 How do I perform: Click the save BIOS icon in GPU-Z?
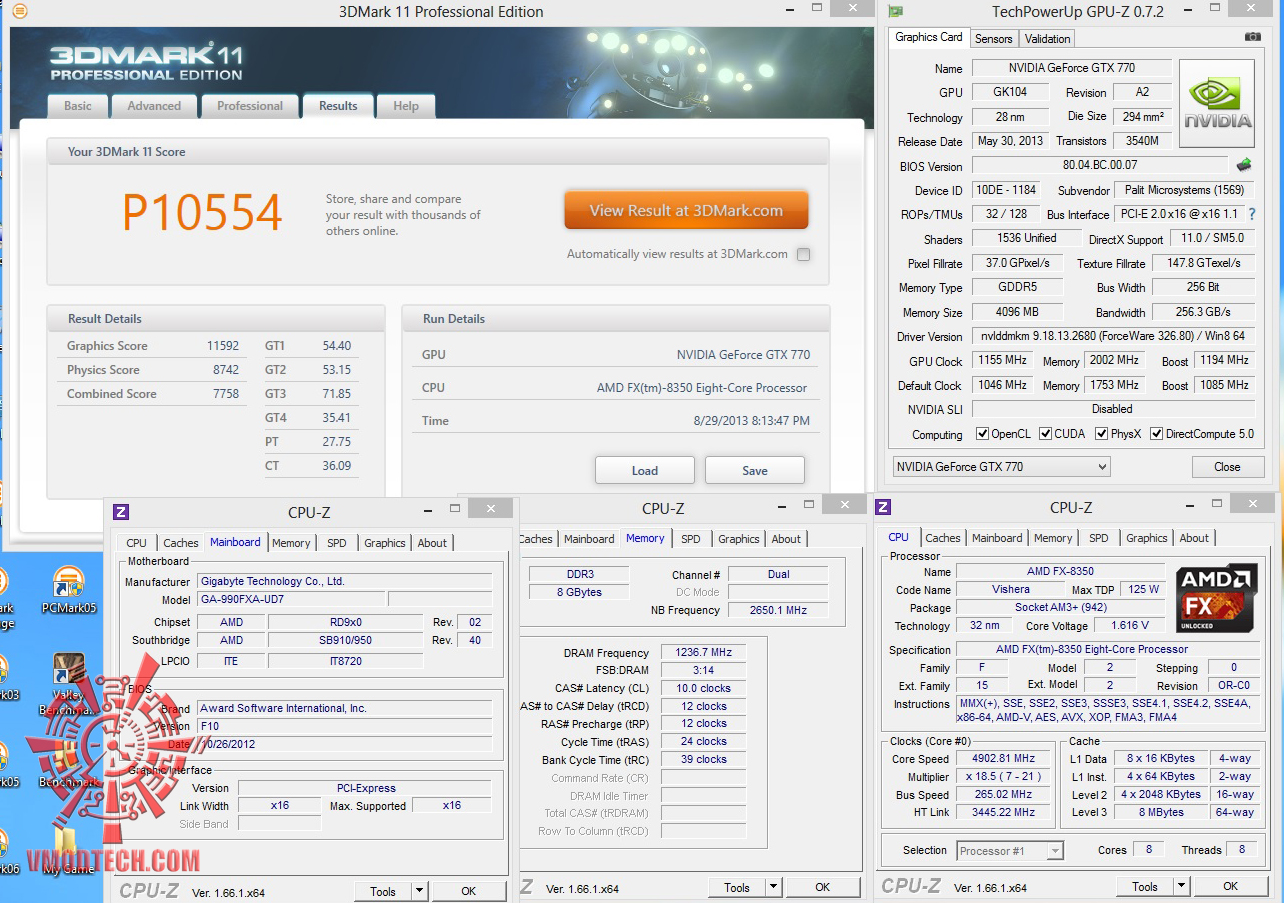(1244, 165)
